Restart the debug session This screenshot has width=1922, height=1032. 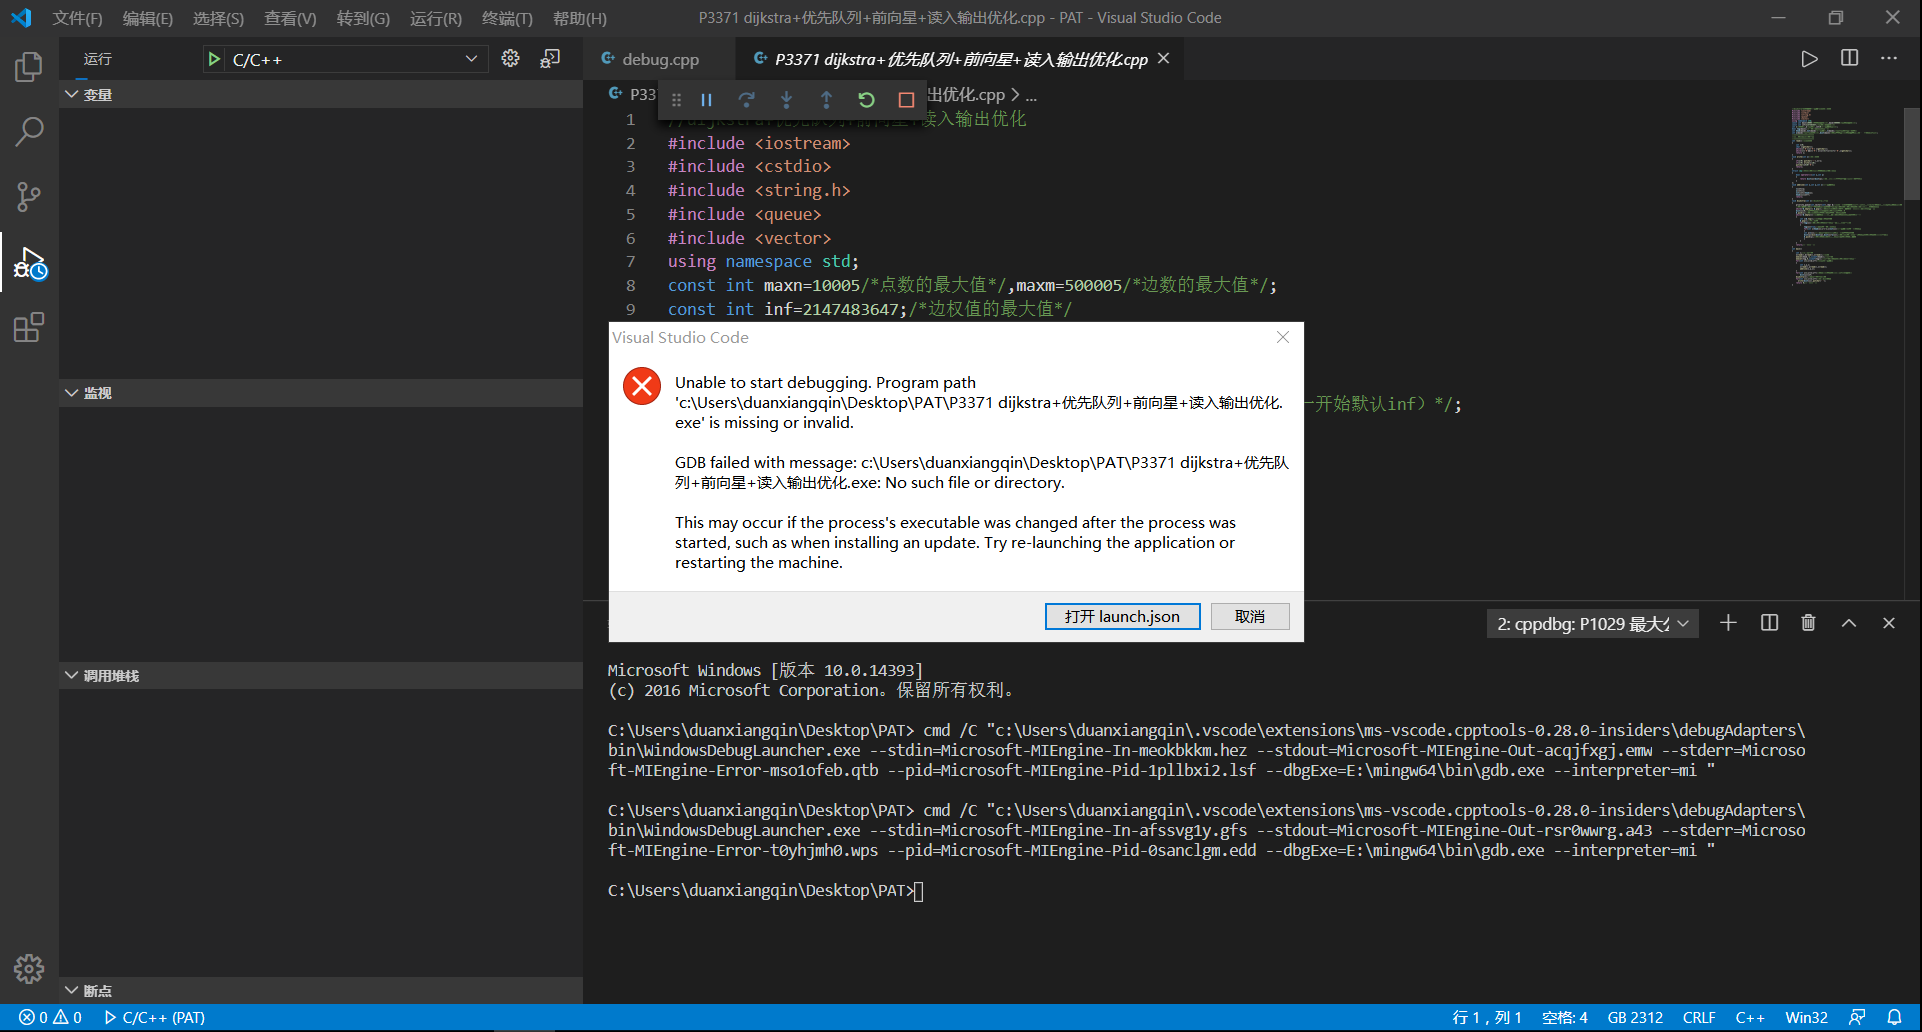pos(866,100)
